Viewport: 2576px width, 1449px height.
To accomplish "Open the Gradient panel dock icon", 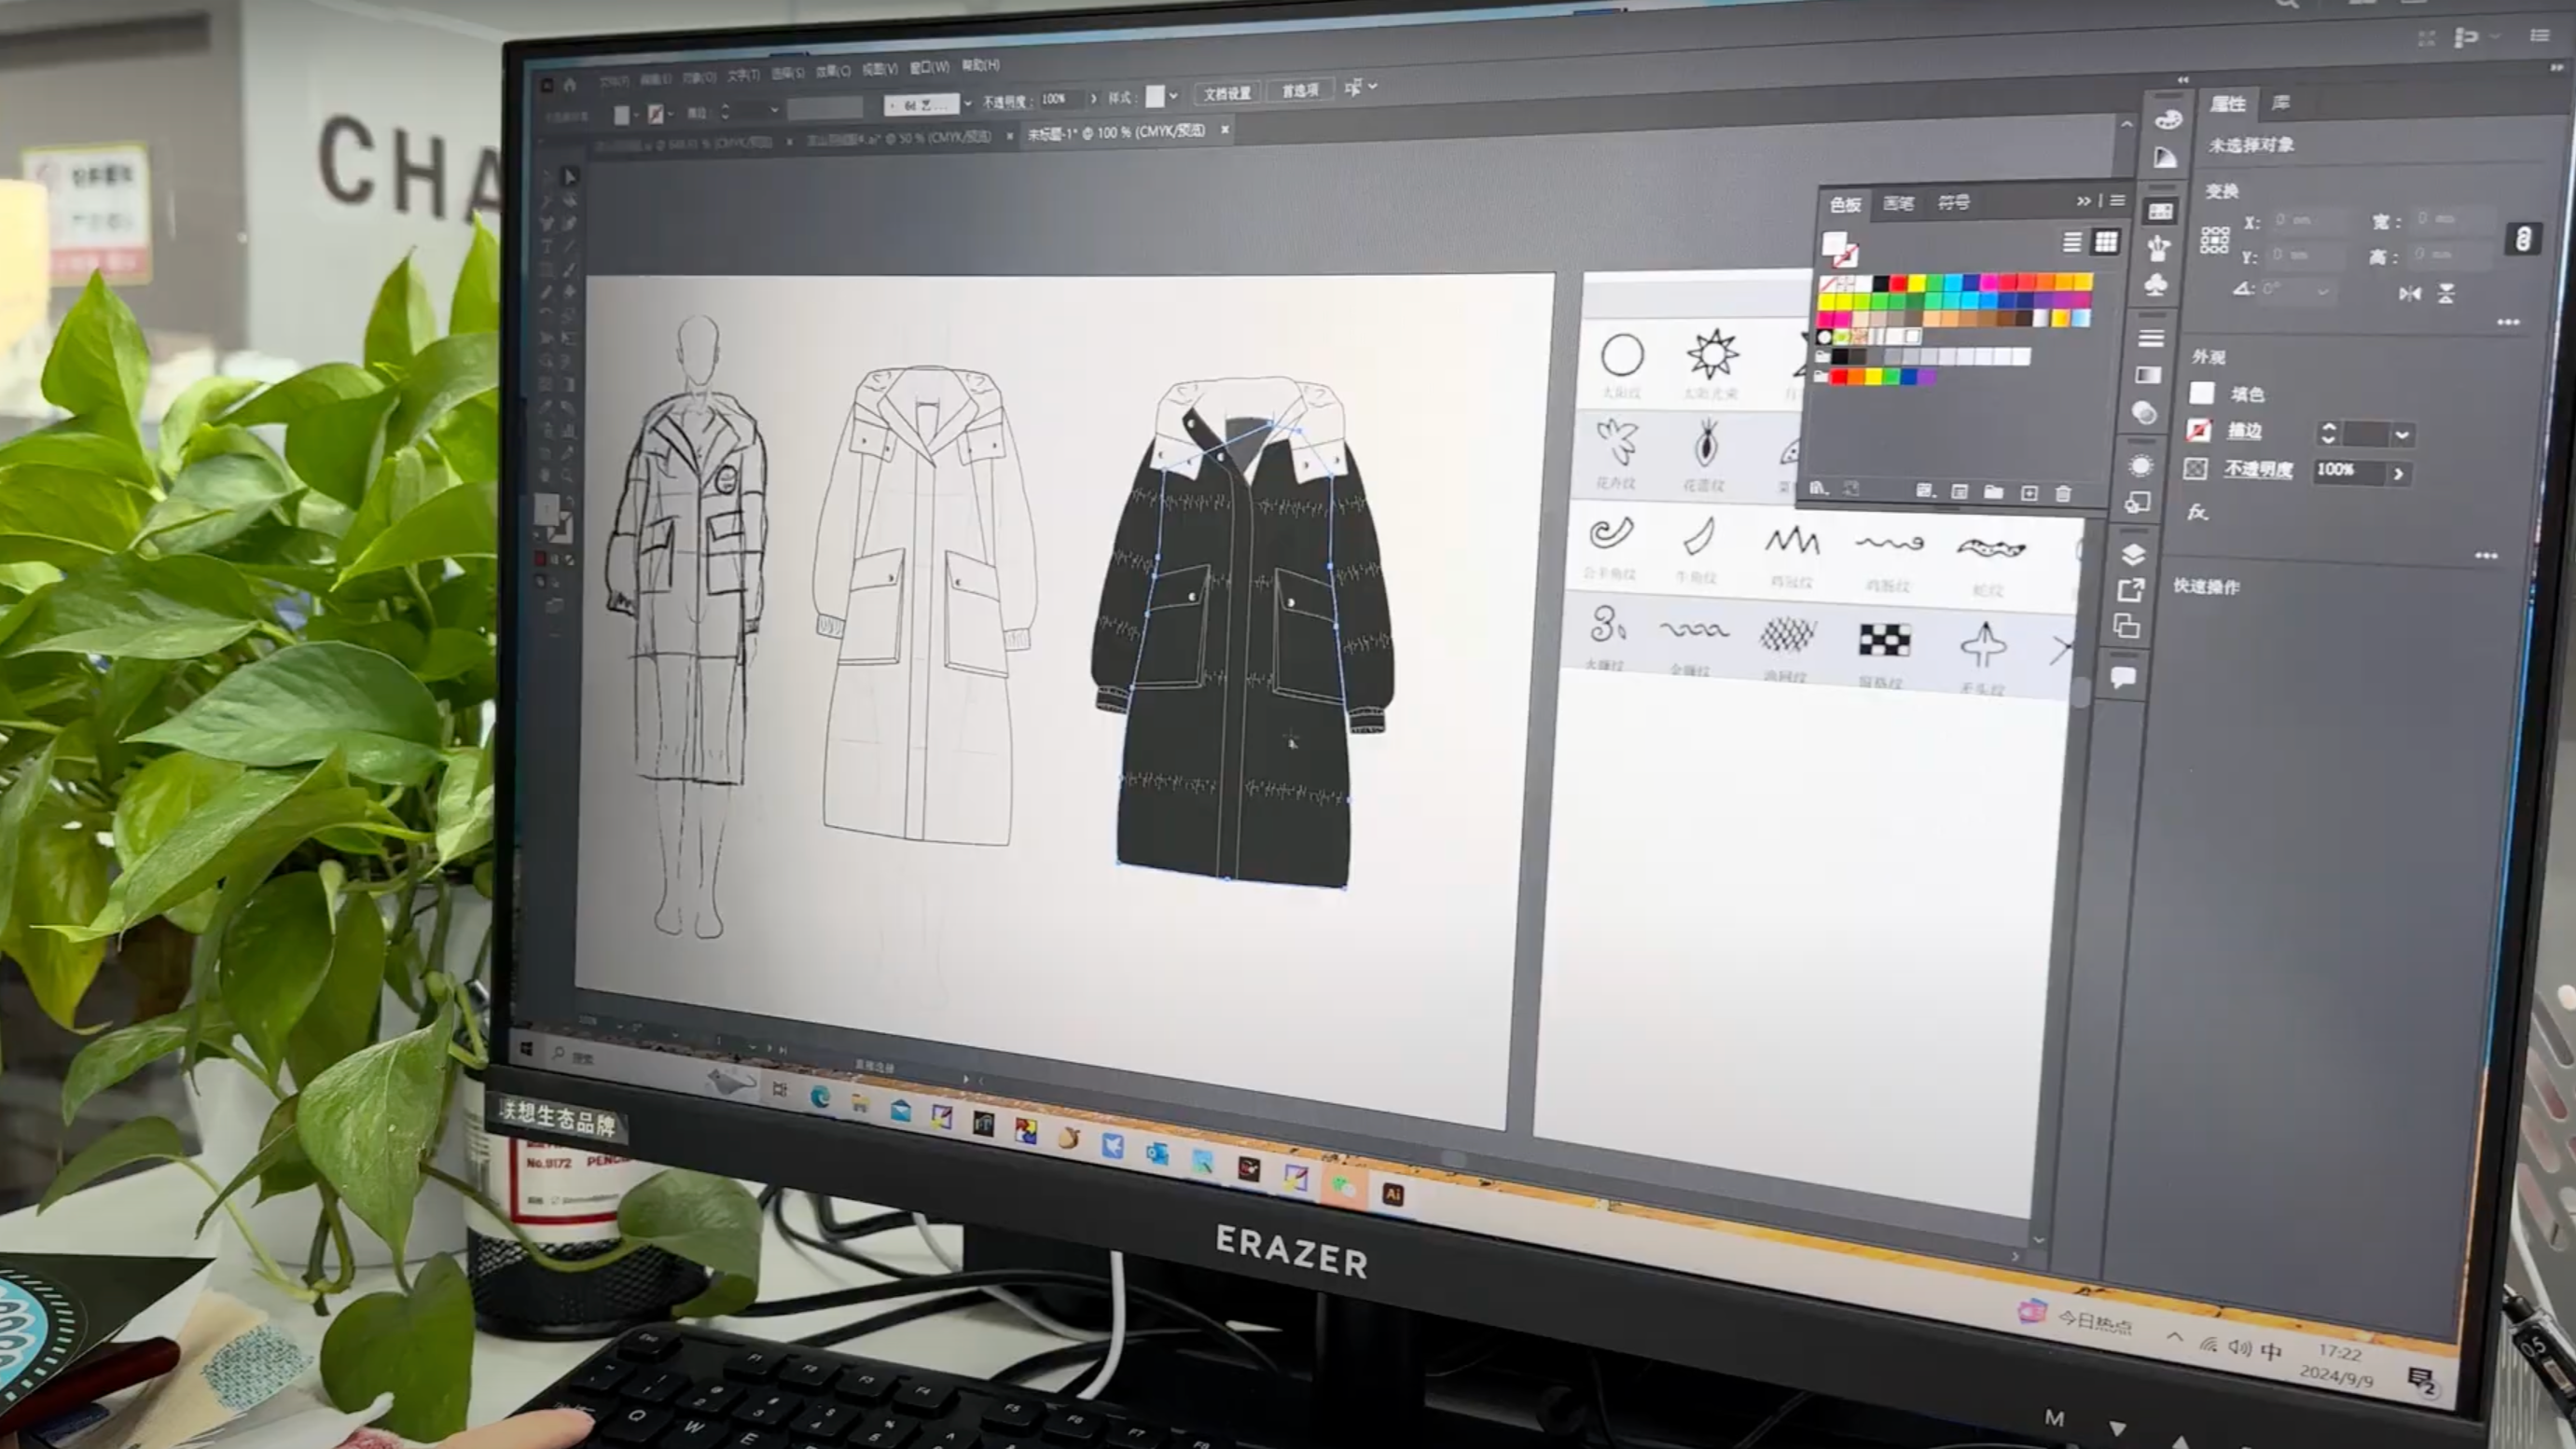I will tap(2148, 375).
